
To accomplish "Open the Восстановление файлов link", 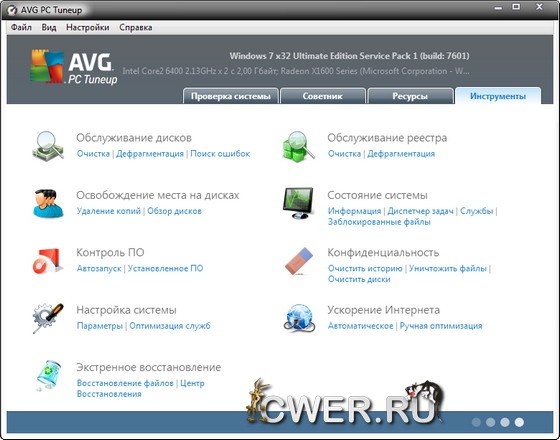I will click(x=125, y=384).
